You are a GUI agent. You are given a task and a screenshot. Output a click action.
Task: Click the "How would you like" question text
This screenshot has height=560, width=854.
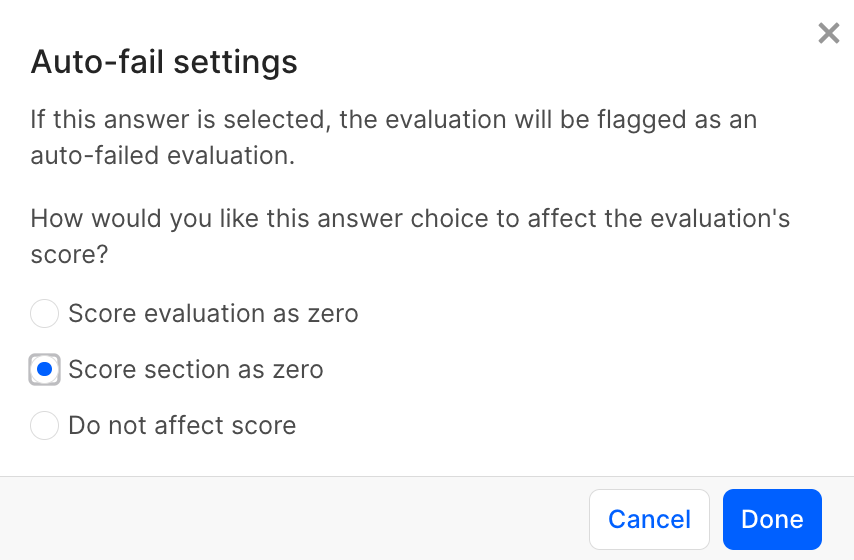[410, 218]
